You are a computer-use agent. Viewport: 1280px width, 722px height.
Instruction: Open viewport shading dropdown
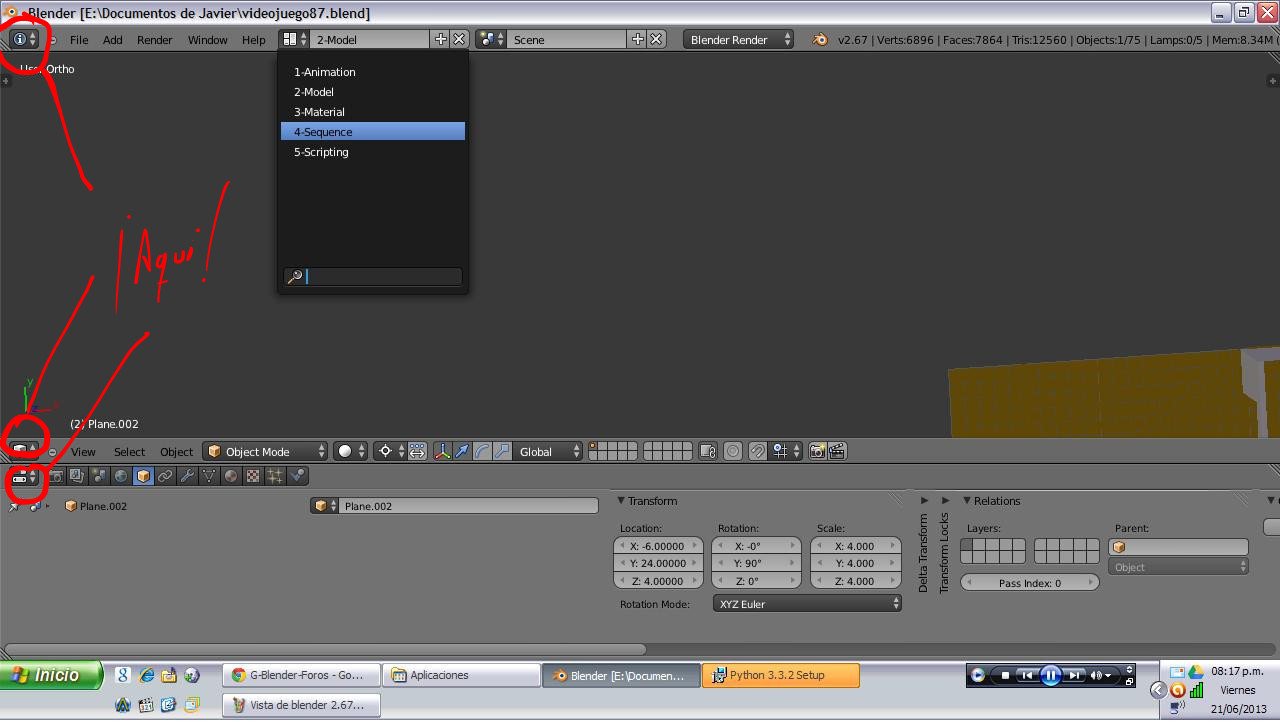351,451
